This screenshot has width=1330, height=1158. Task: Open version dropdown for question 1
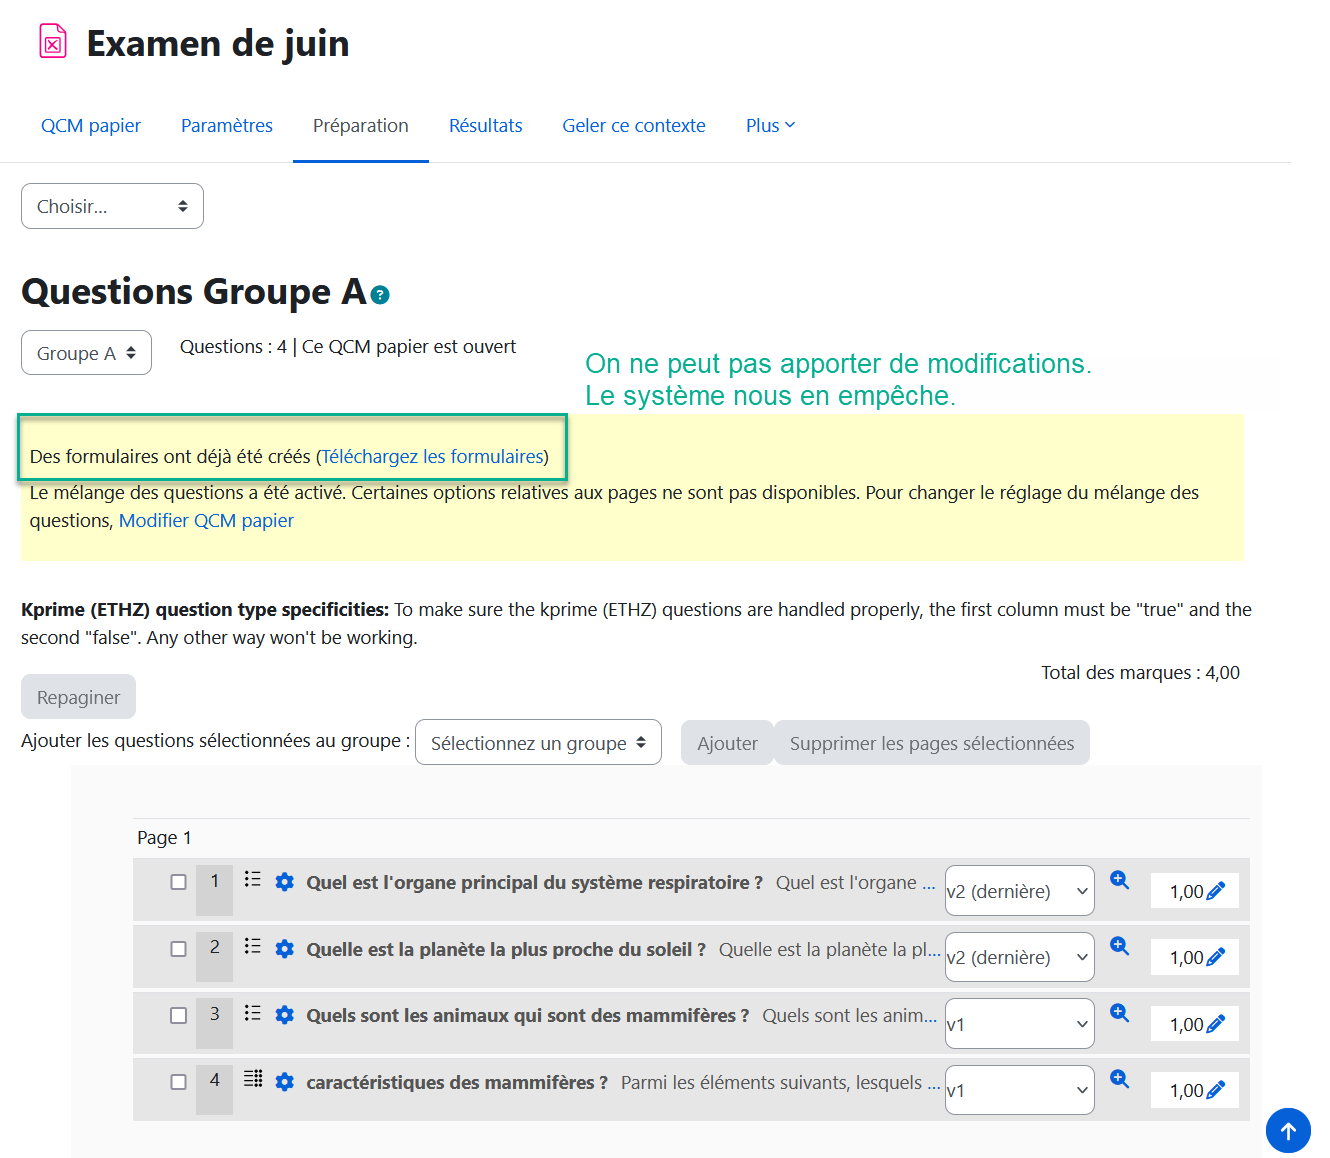[1019, 891]
